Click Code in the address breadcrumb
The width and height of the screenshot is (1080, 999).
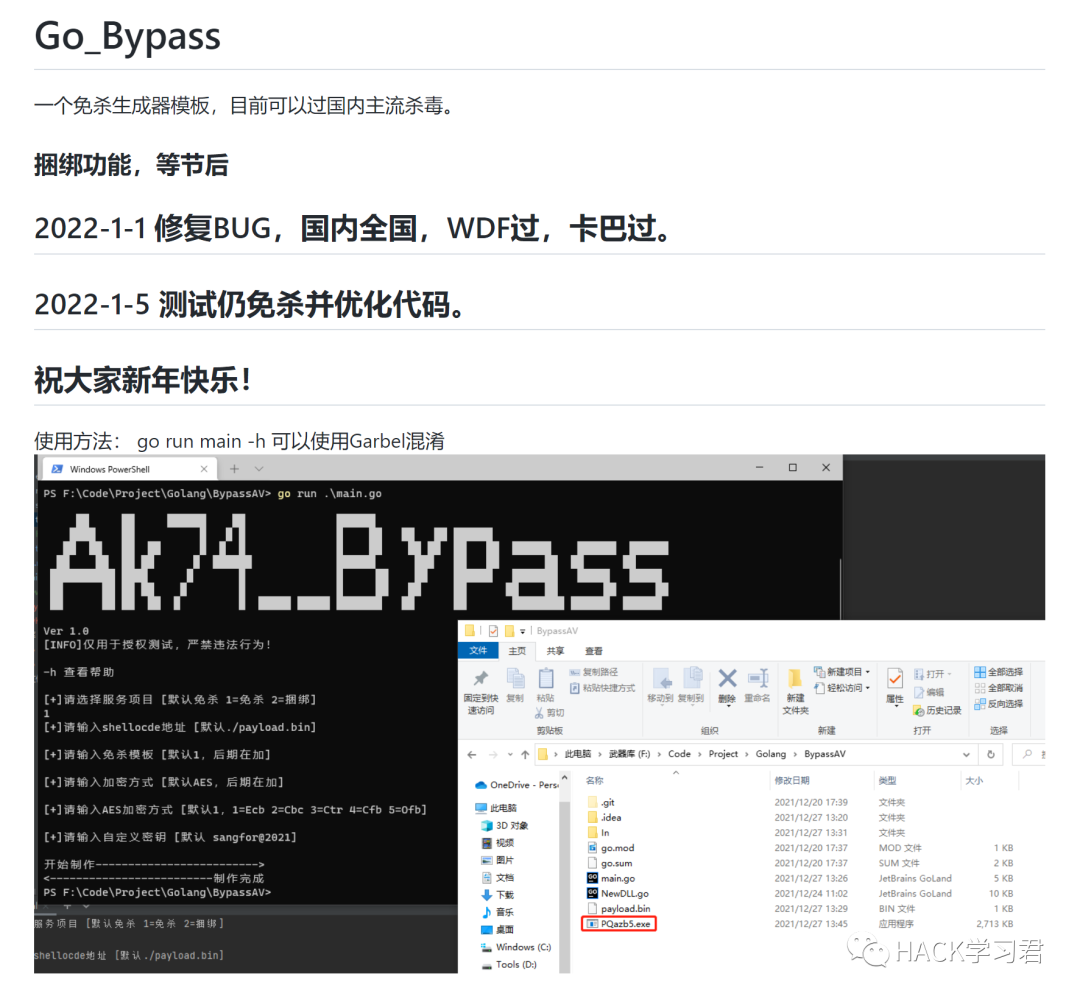679,754
